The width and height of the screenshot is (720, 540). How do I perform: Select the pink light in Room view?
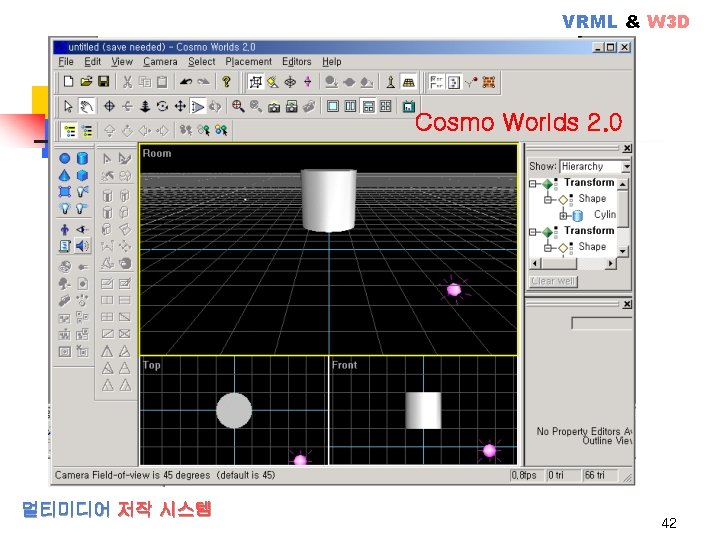click(454, 290)
